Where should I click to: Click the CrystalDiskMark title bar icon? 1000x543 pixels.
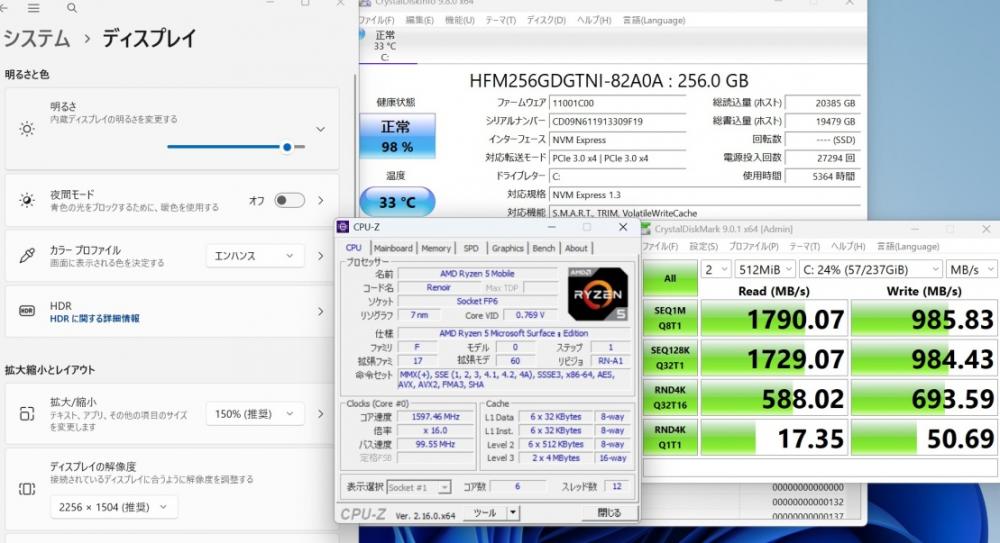click(x=646, y=228)
